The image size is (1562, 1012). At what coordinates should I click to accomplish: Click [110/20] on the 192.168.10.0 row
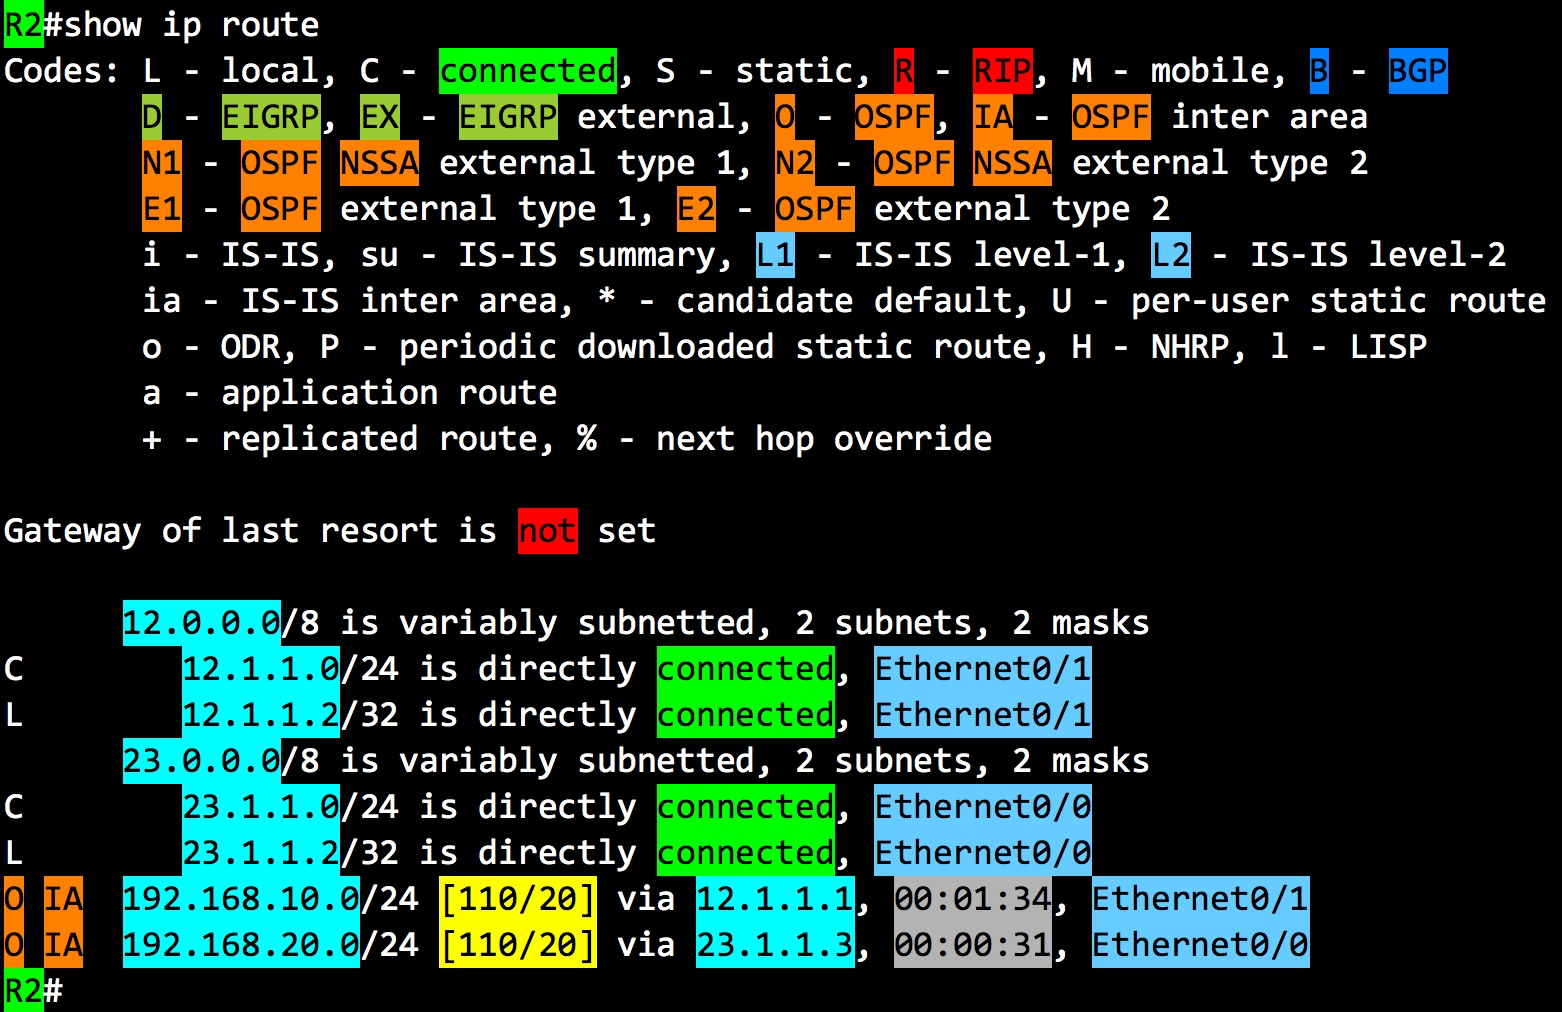pyautogui.click(x=518, y=899)
